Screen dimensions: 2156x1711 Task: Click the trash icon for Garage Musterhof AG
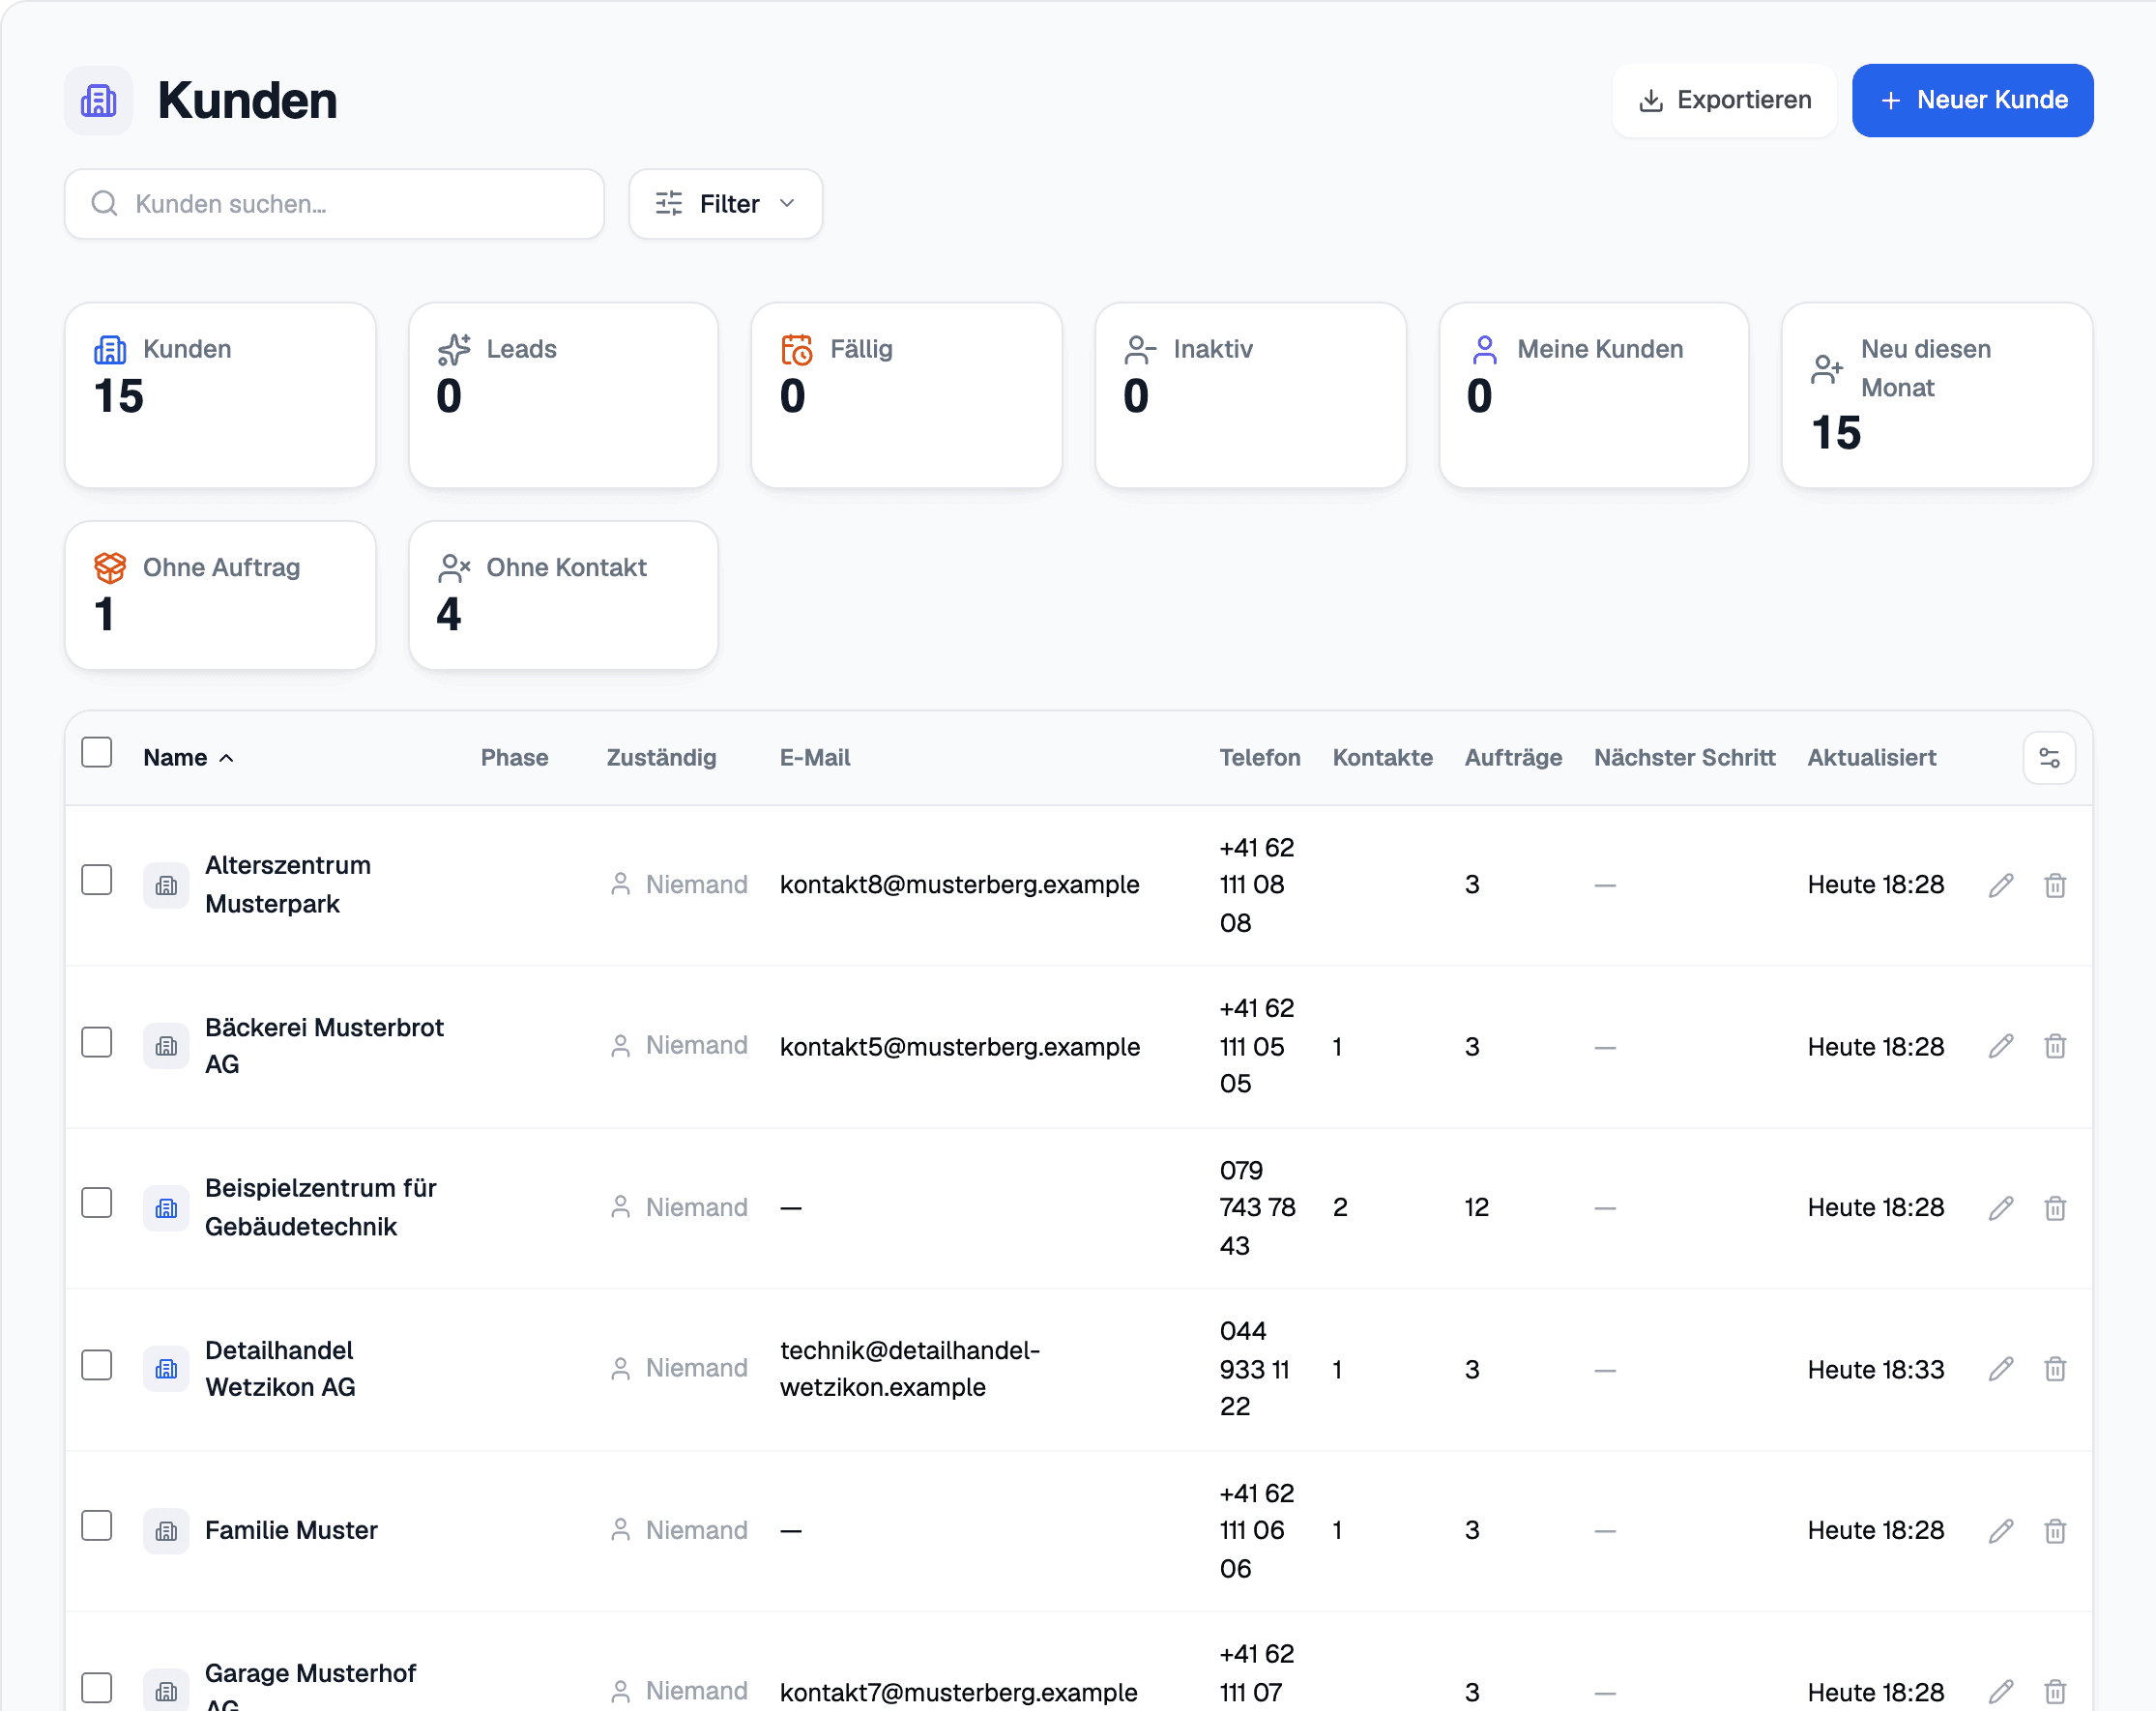pyautogui.click(x=2055, y=1692)
